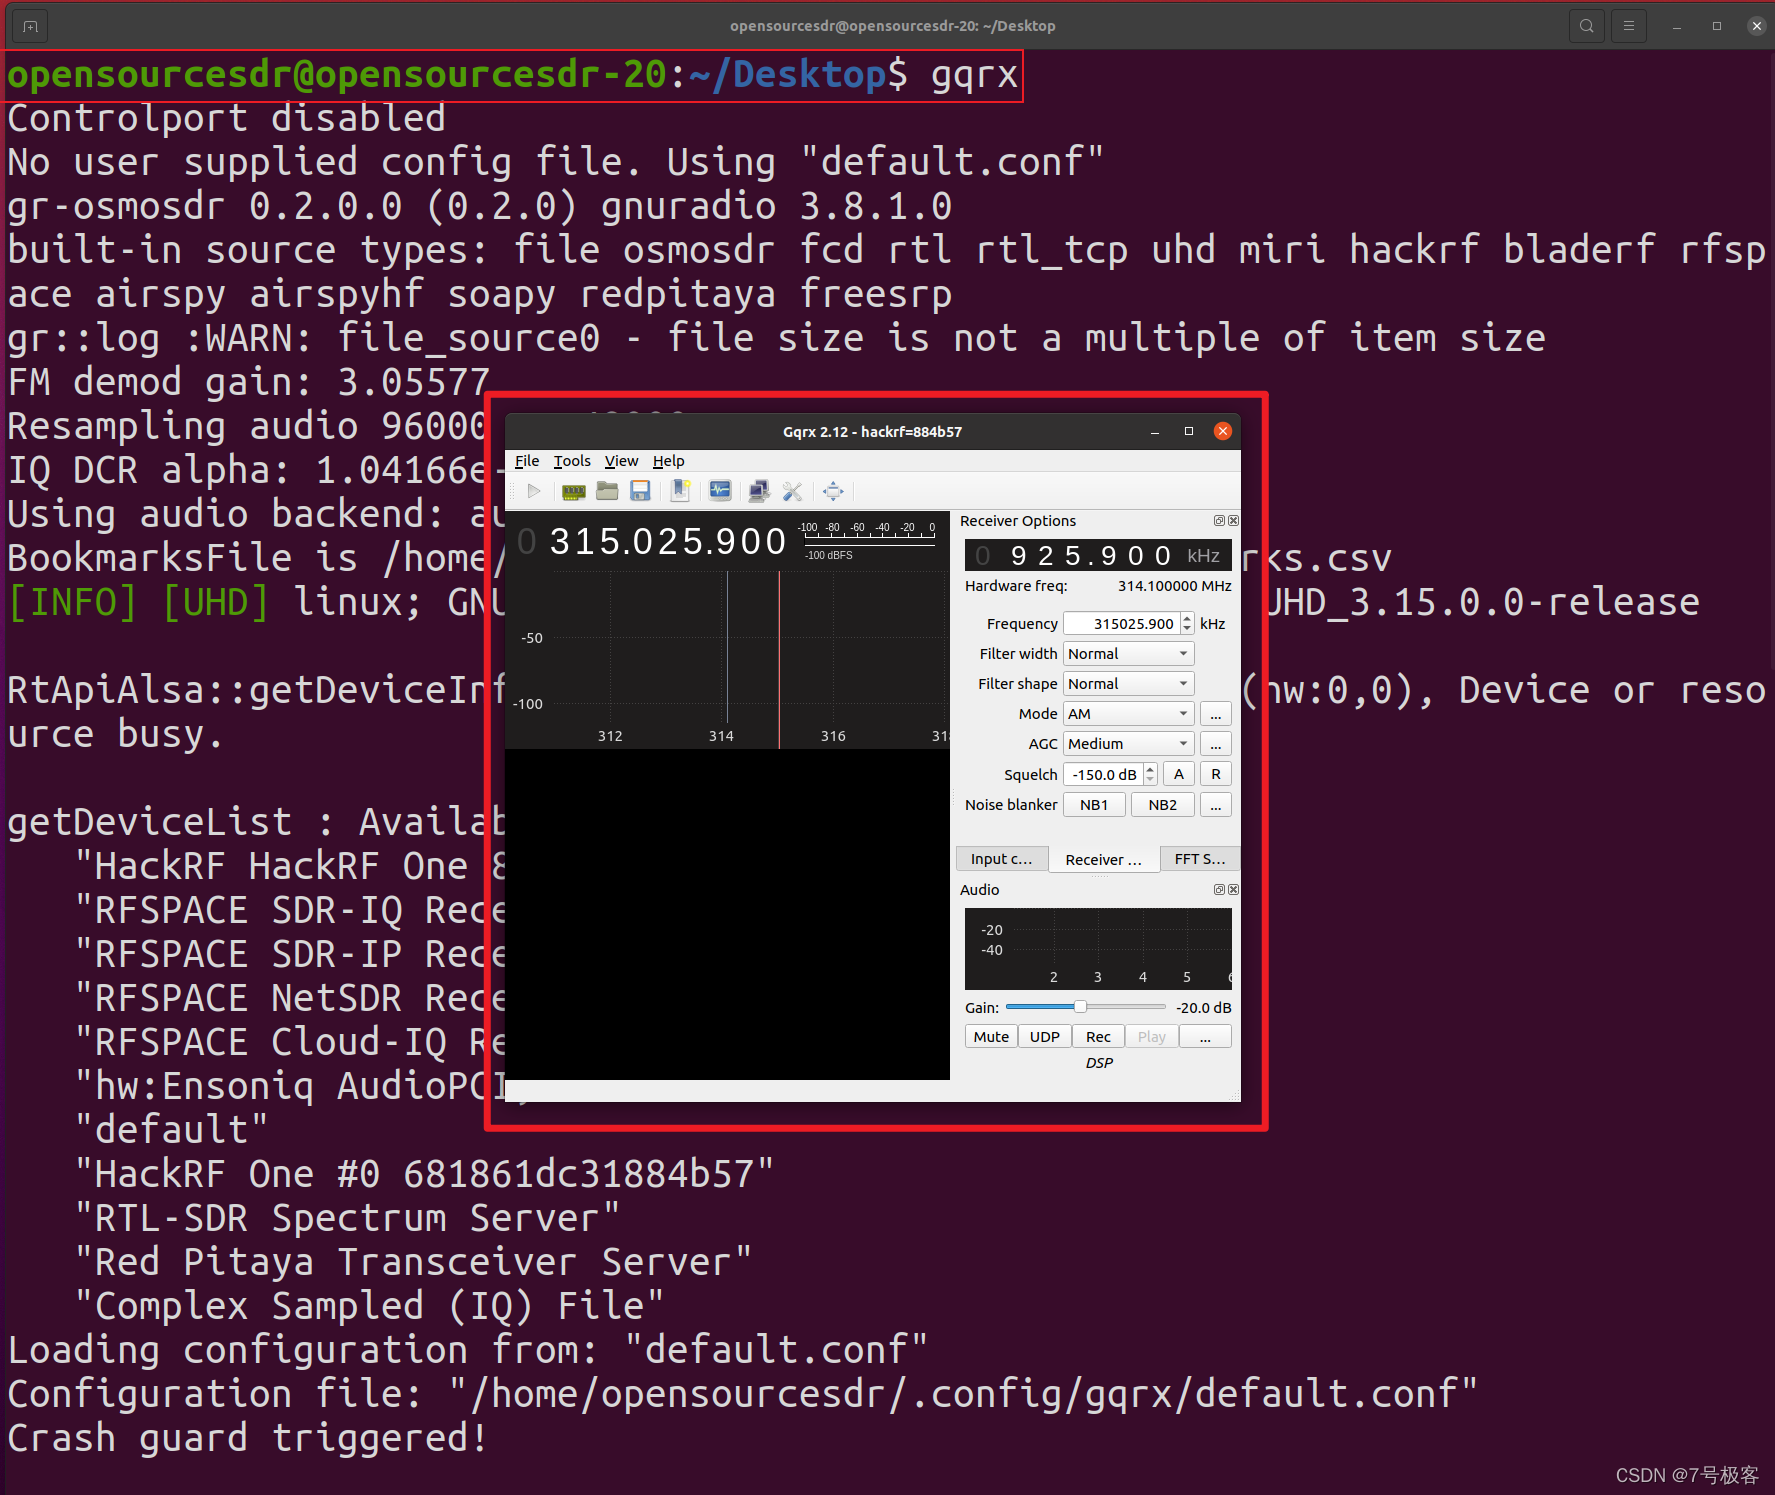Screen dimensions: 1775x1495
Task: Click the -20.0 dB gain value
Action: (1203, 1008)
